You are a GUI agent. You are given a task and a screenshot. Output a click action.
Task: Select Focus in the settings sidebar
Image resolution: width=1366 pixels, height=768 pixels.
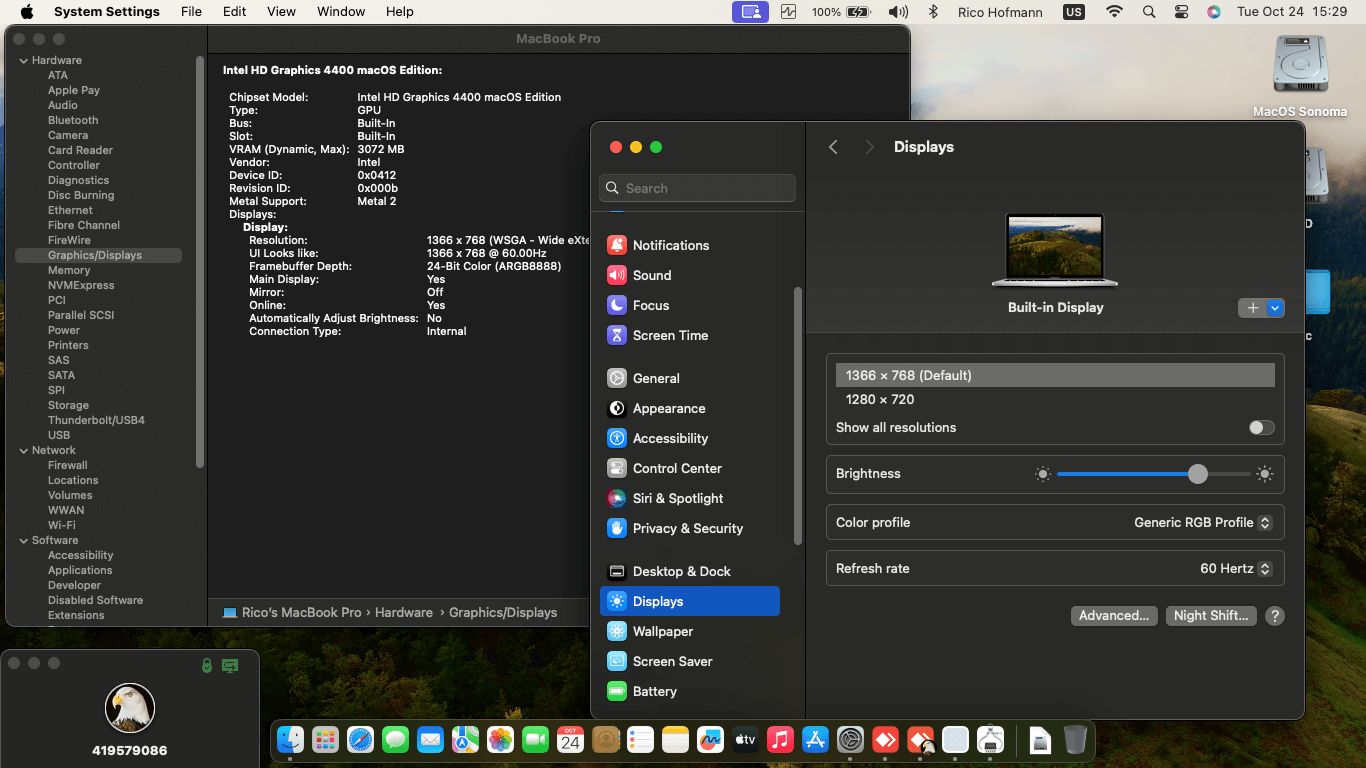click(650, 305)
